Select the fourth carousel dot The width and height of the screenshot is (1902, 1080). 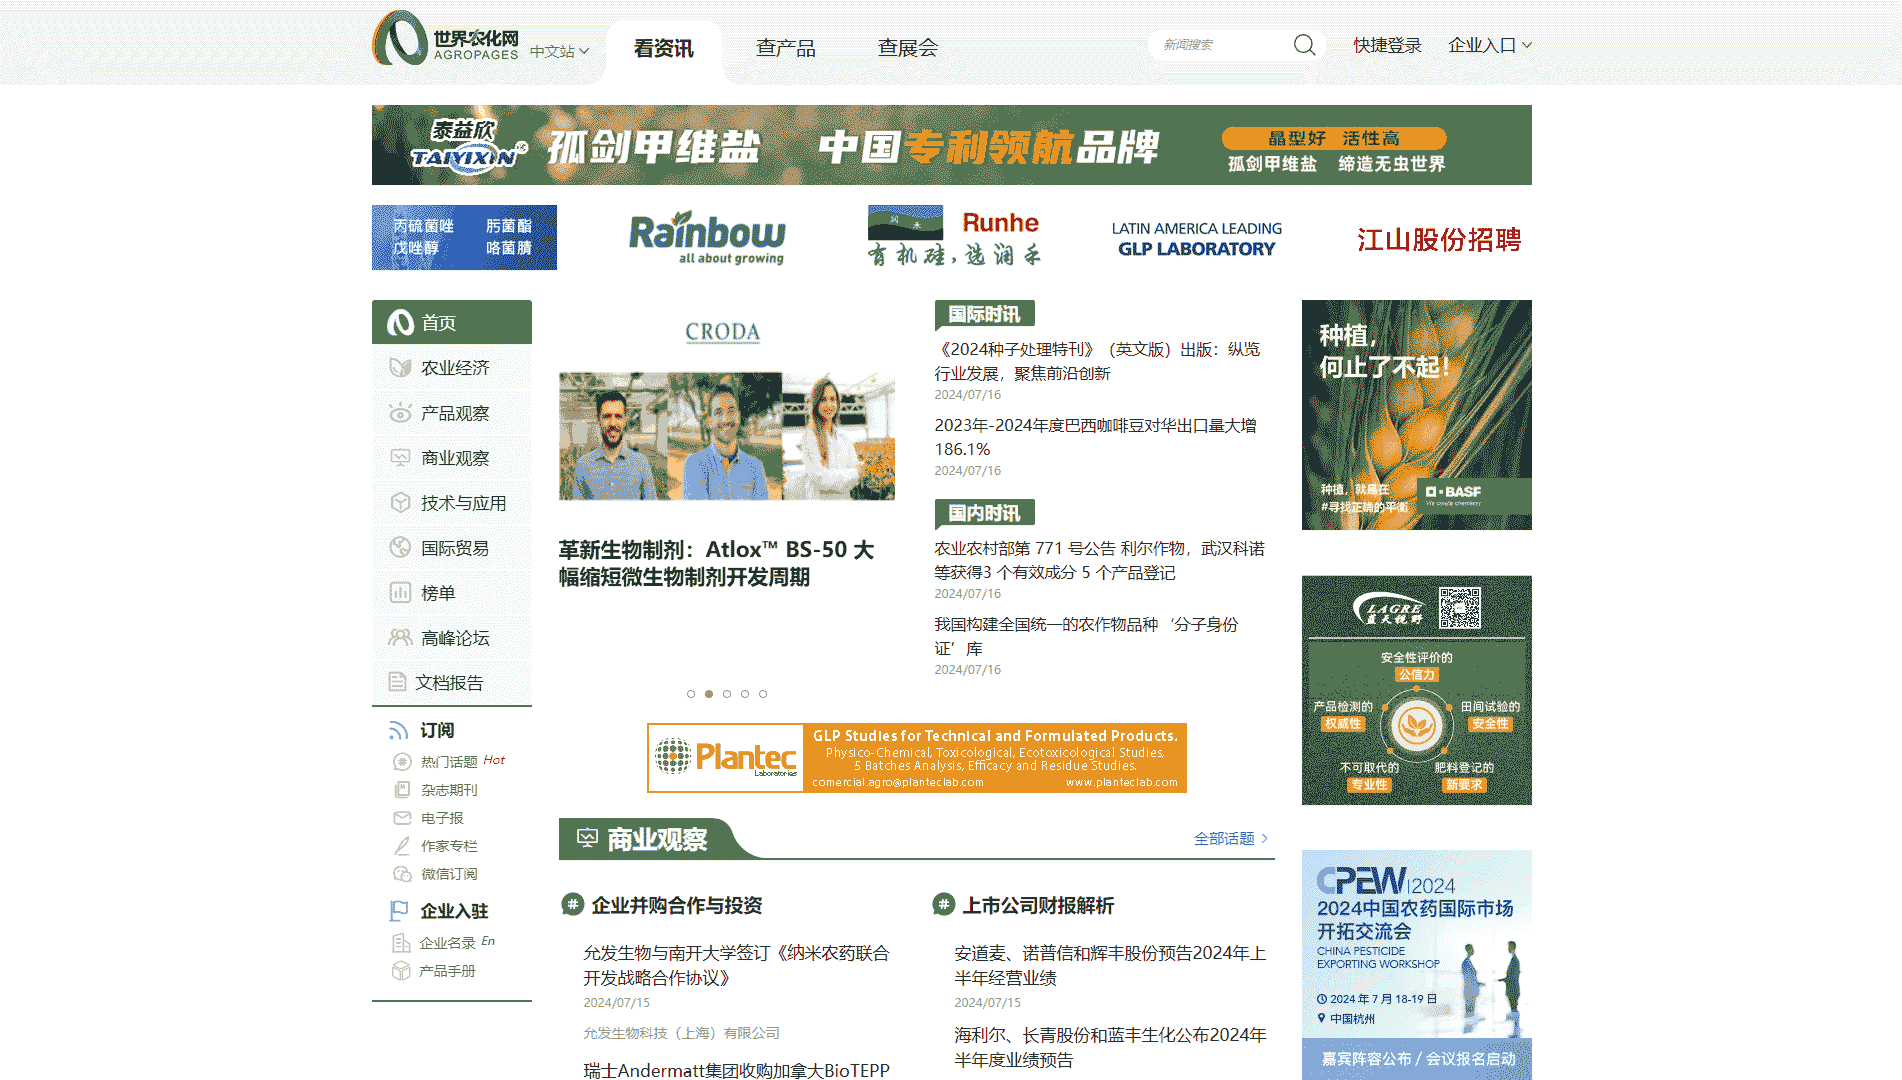tap(745, 694)
